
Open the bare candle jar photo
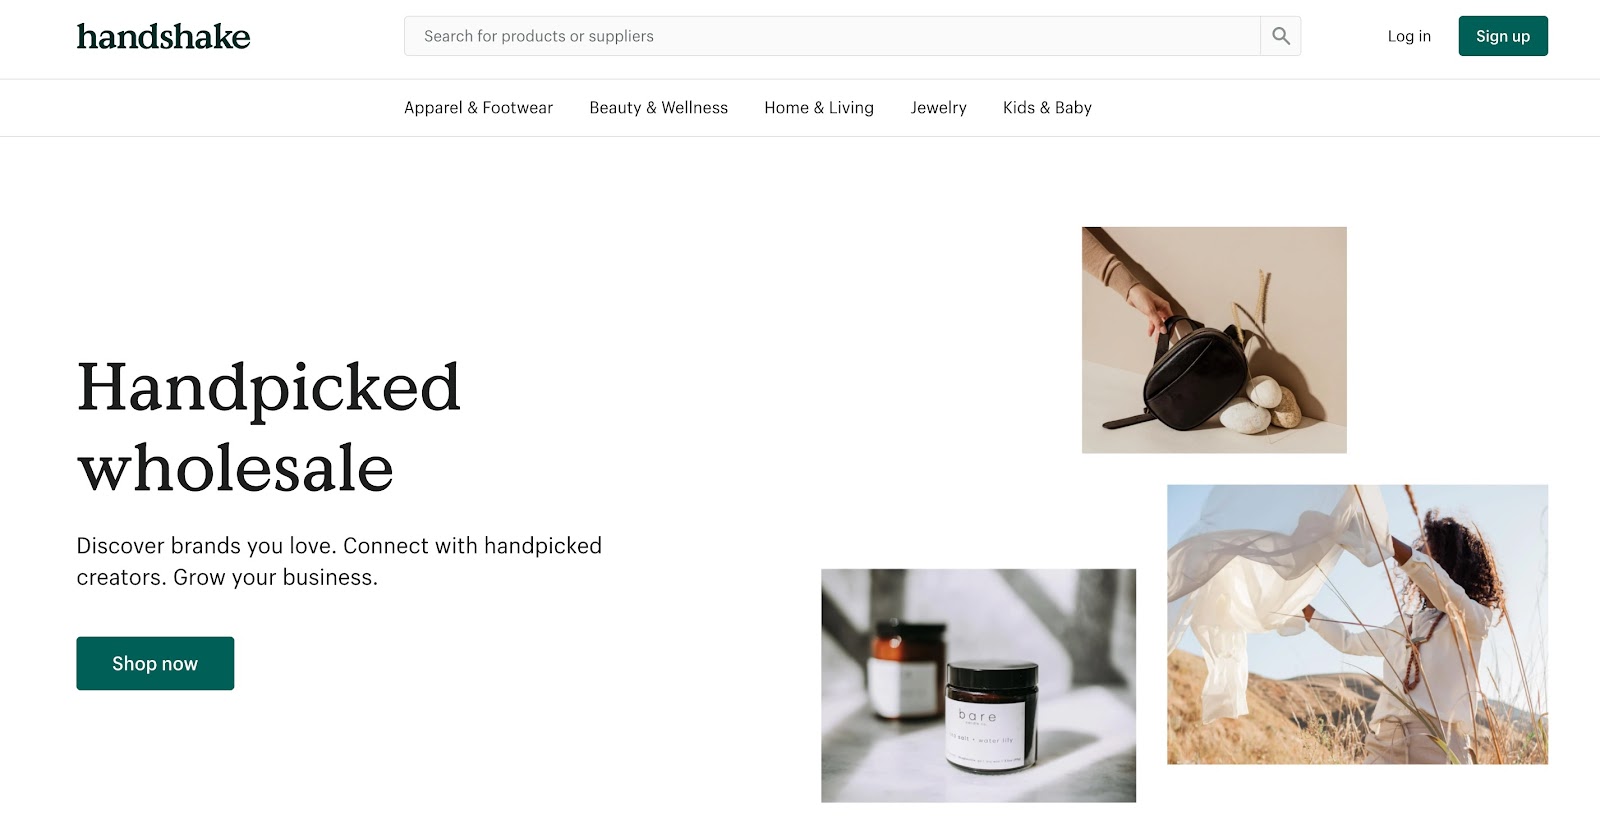click(x=978, y=685)
